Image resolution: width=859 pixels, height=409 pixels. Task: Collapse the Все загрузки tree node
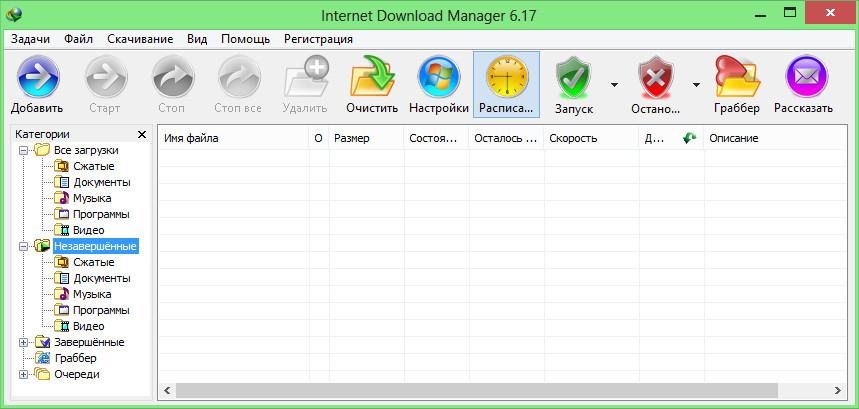pyautogui.click(x=25, y=150)
